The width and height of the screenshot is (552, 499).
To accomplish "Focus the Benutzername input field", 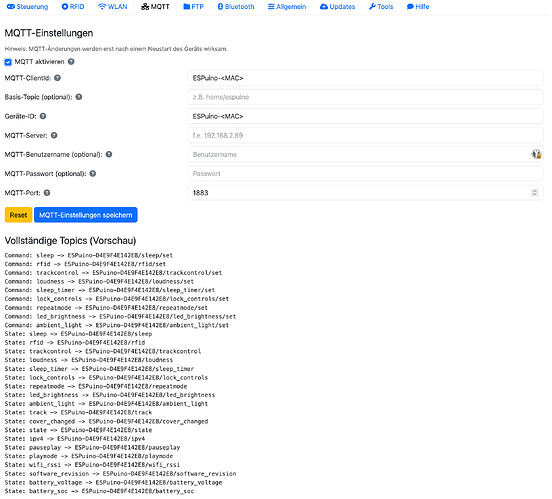I will pos(365,155).
